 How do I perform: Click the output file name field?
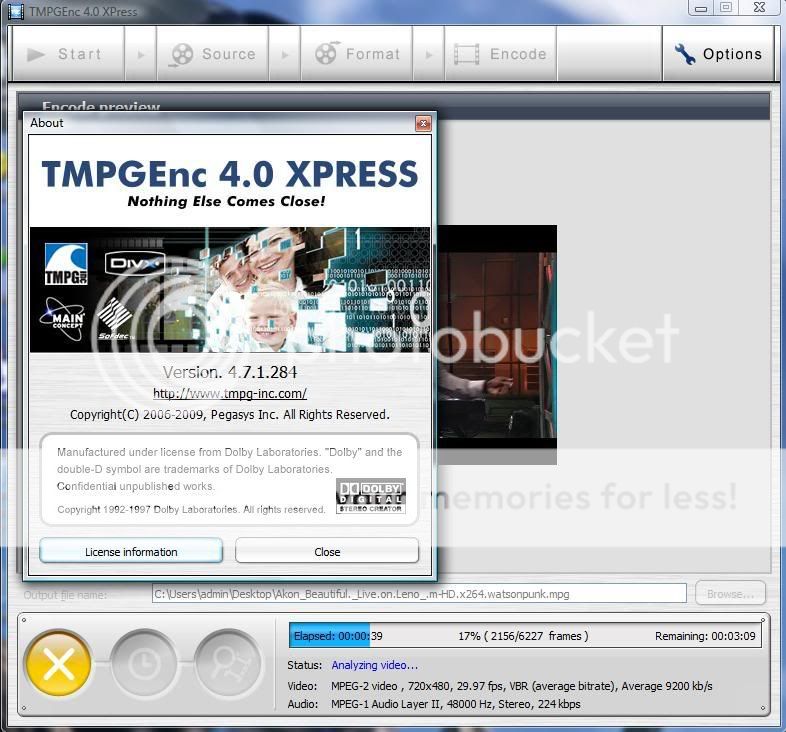[x=419, y=594]
